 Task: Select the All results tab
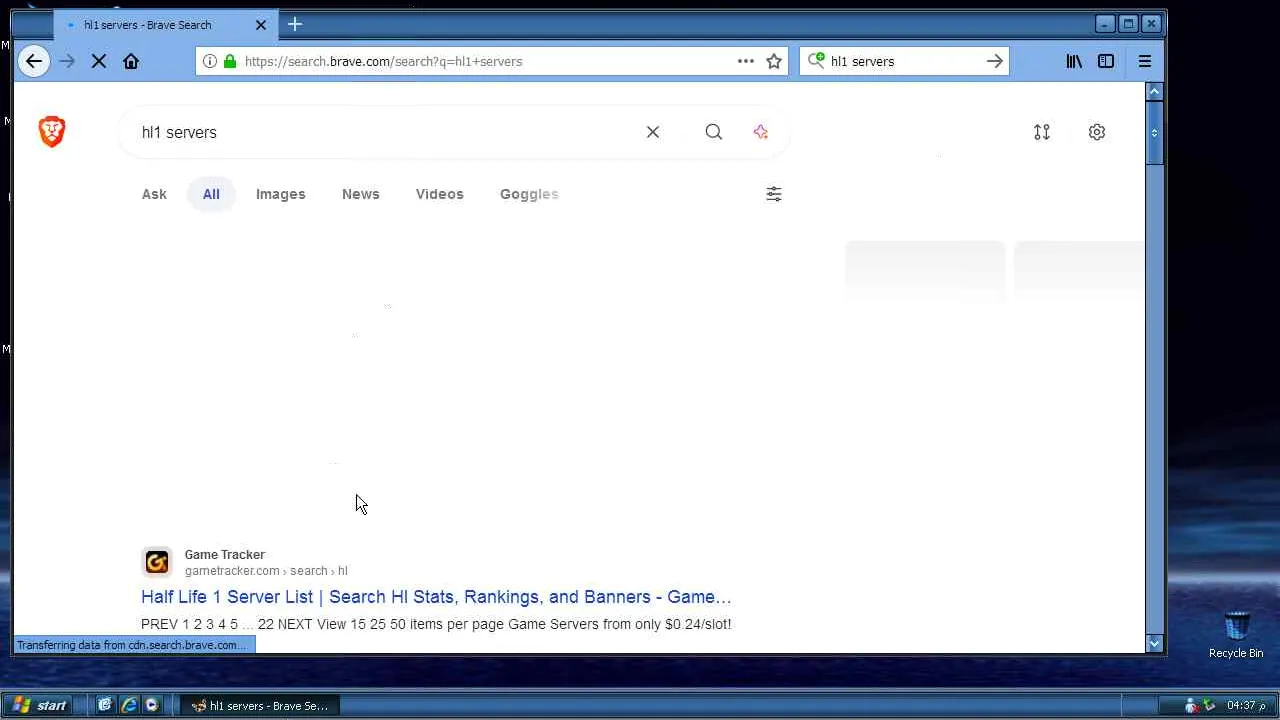click(211, 194)
